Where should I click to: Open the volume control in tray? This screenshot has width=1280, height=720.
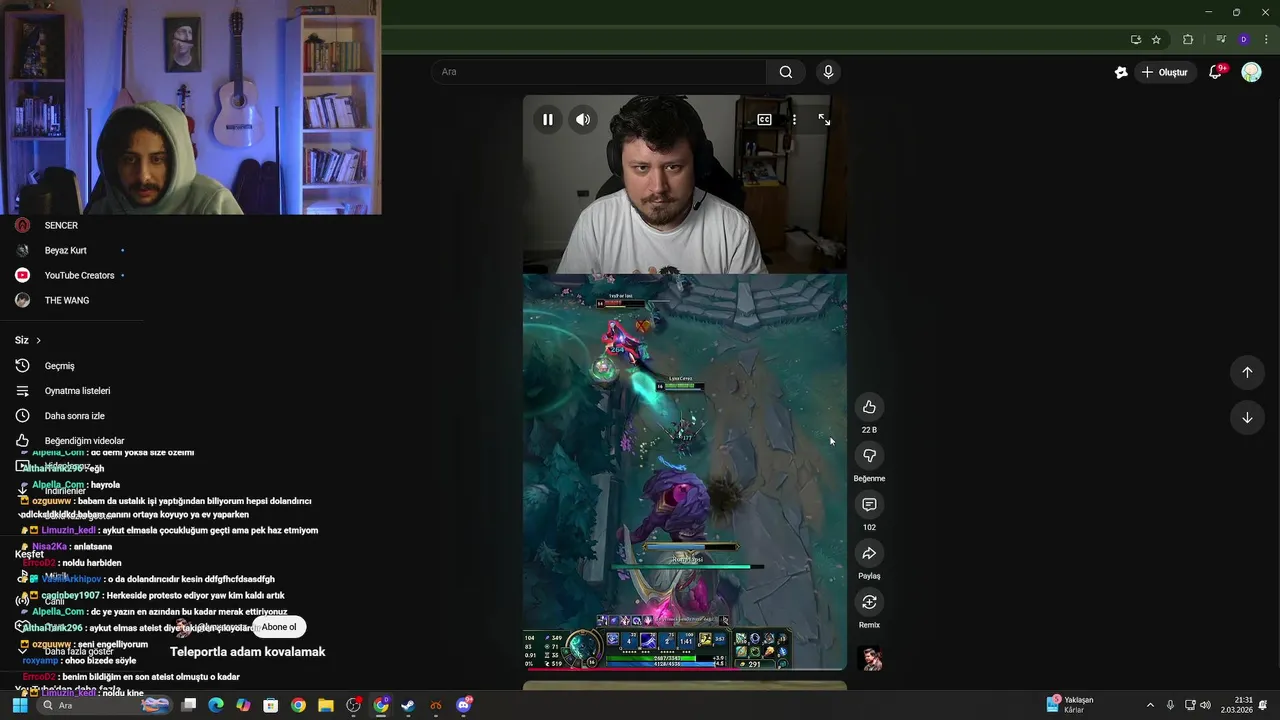pos(1205,705)
